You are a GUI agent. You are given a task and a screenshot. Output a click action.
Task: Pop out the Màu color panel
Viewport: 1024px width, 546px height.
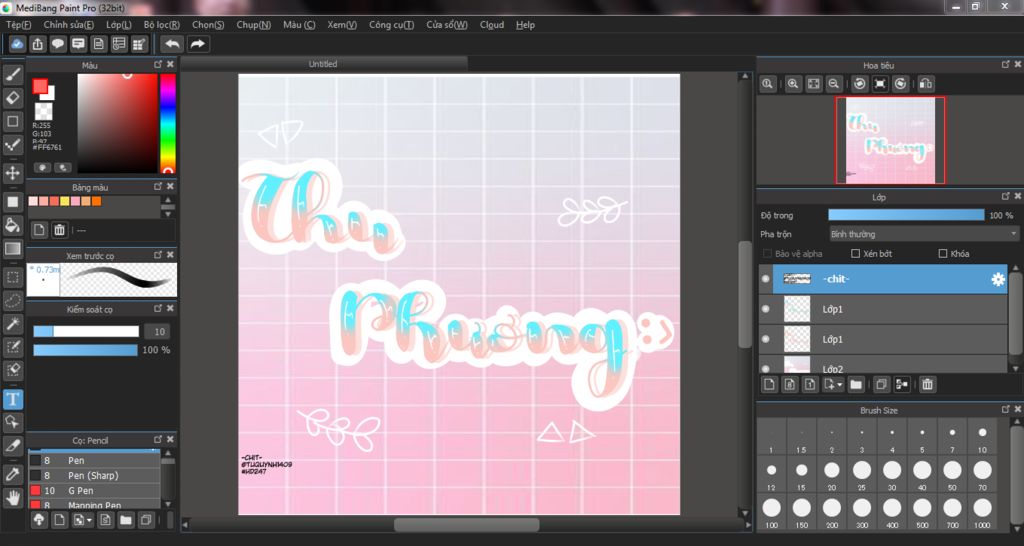point(157,65)
